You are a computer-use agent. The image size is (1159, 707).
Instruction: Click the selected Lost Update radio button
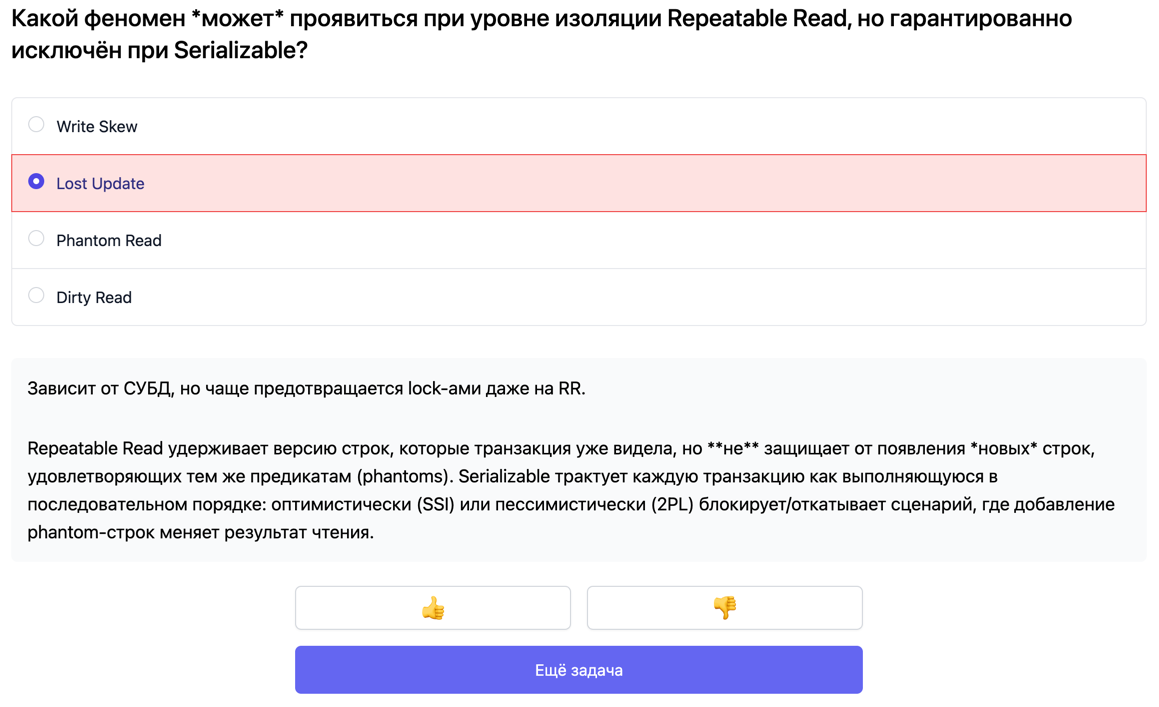coord(36,182)
